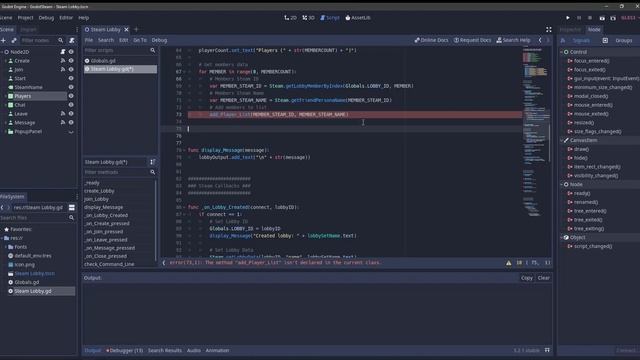Toggle visibility of Join node

(x=71, y=69)
